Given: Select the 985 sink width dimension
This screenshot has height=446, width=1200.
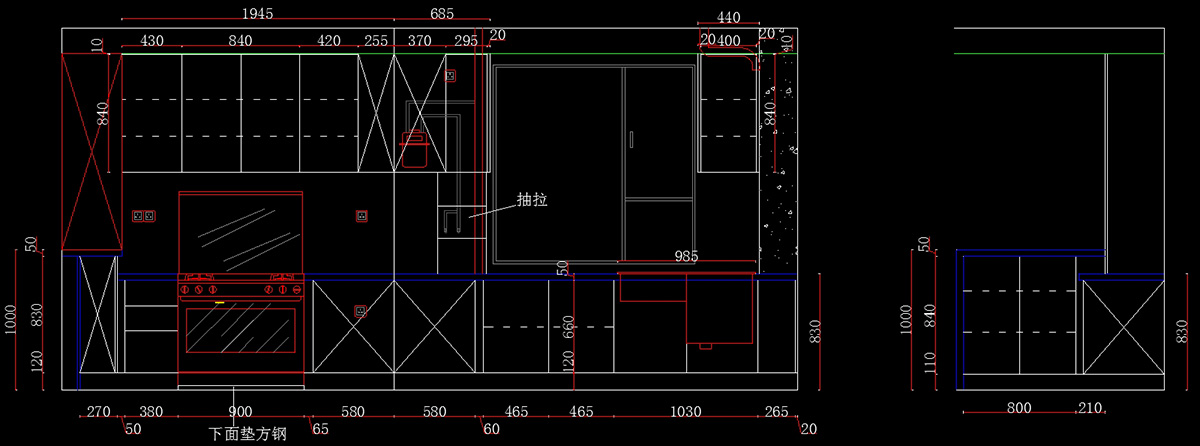Looking at the screenshot, I should coord(686,257).
